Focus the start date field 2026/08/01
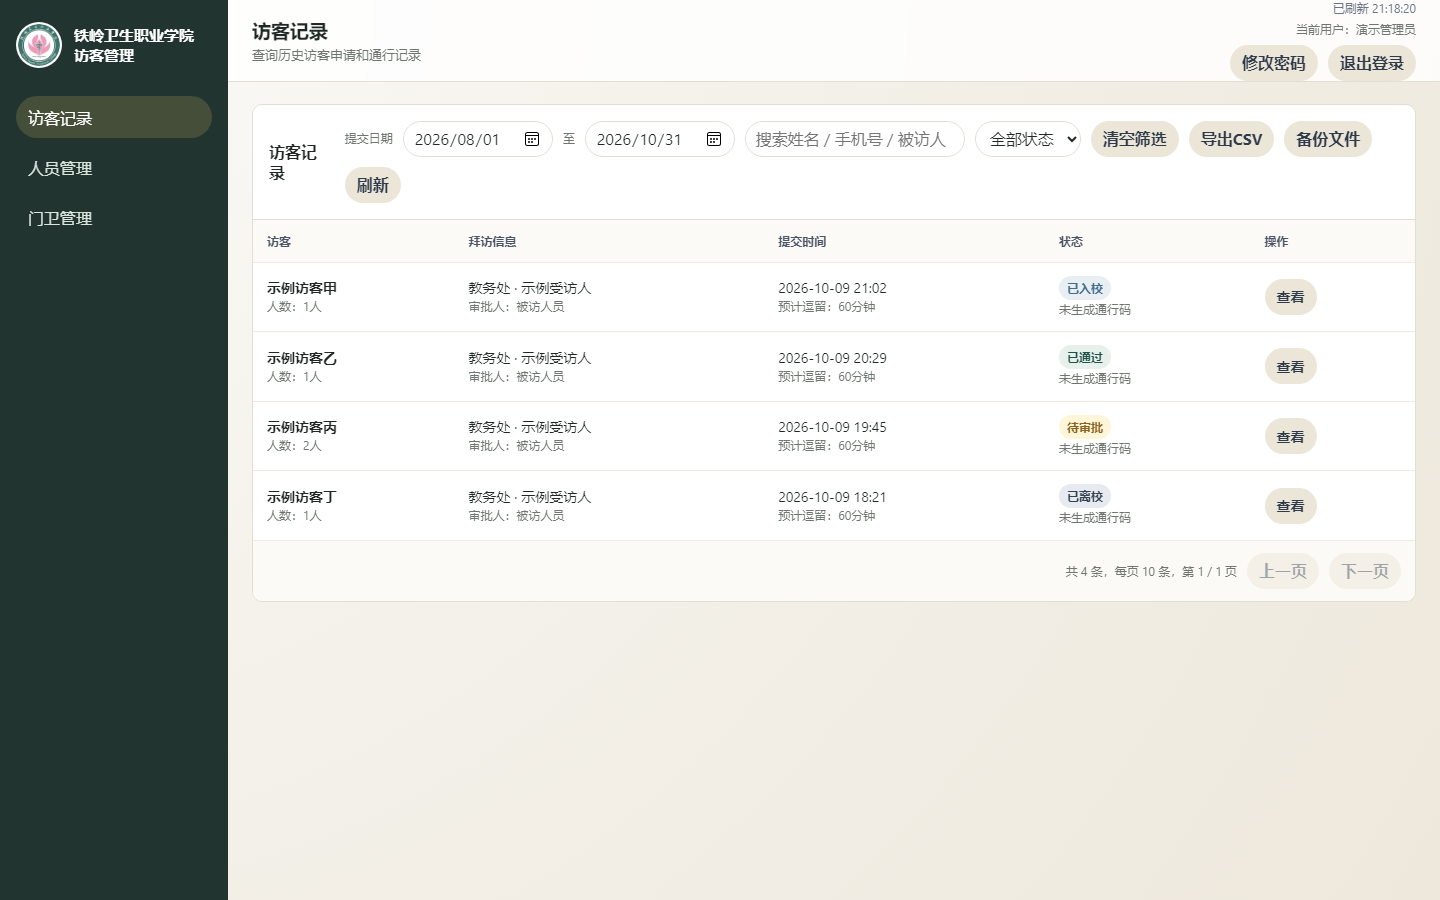1440x900 pixels. [478, 139]
